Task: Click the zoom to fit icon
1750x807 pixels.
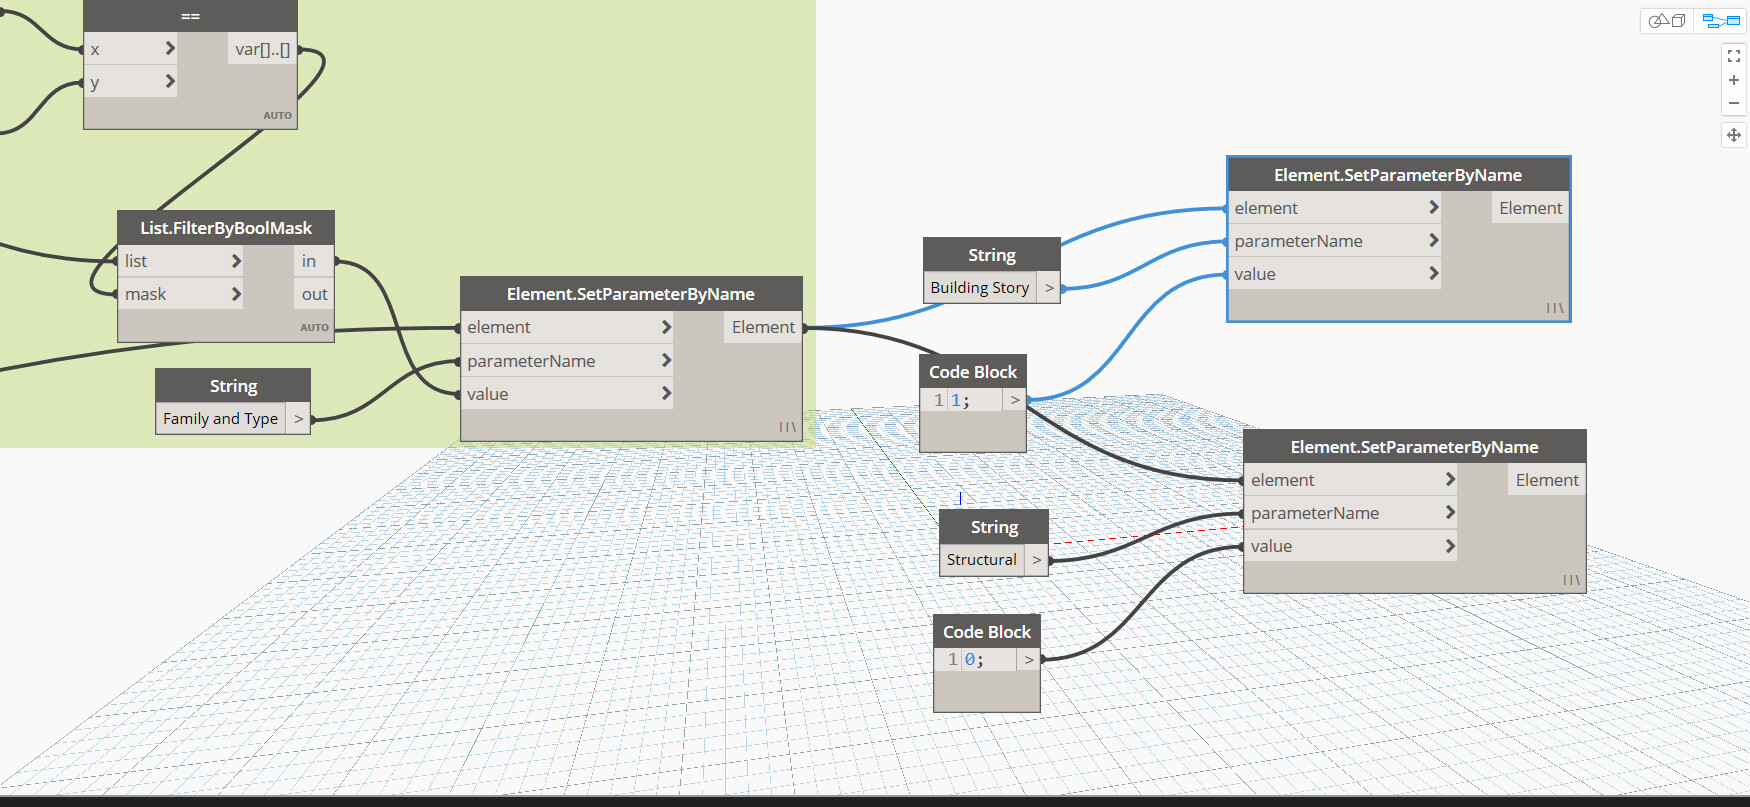Action: 1734,56
